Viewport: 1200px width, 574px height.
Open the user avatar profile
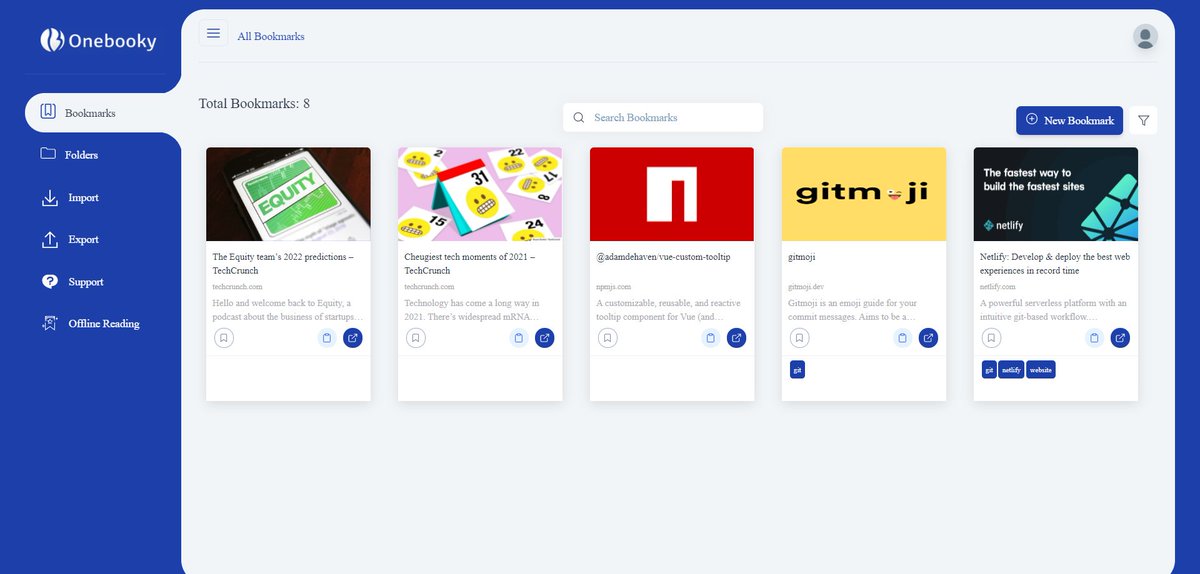(x=1145, y=37)
